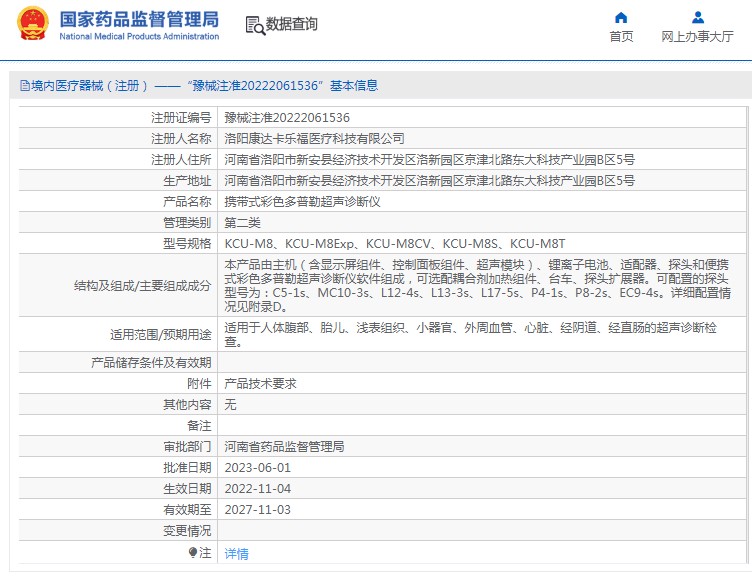The height and width of the screenshot is (581, 752).
Task: Select approval department 河南省药品监督管理局
Action: click(x=284, y=447)
